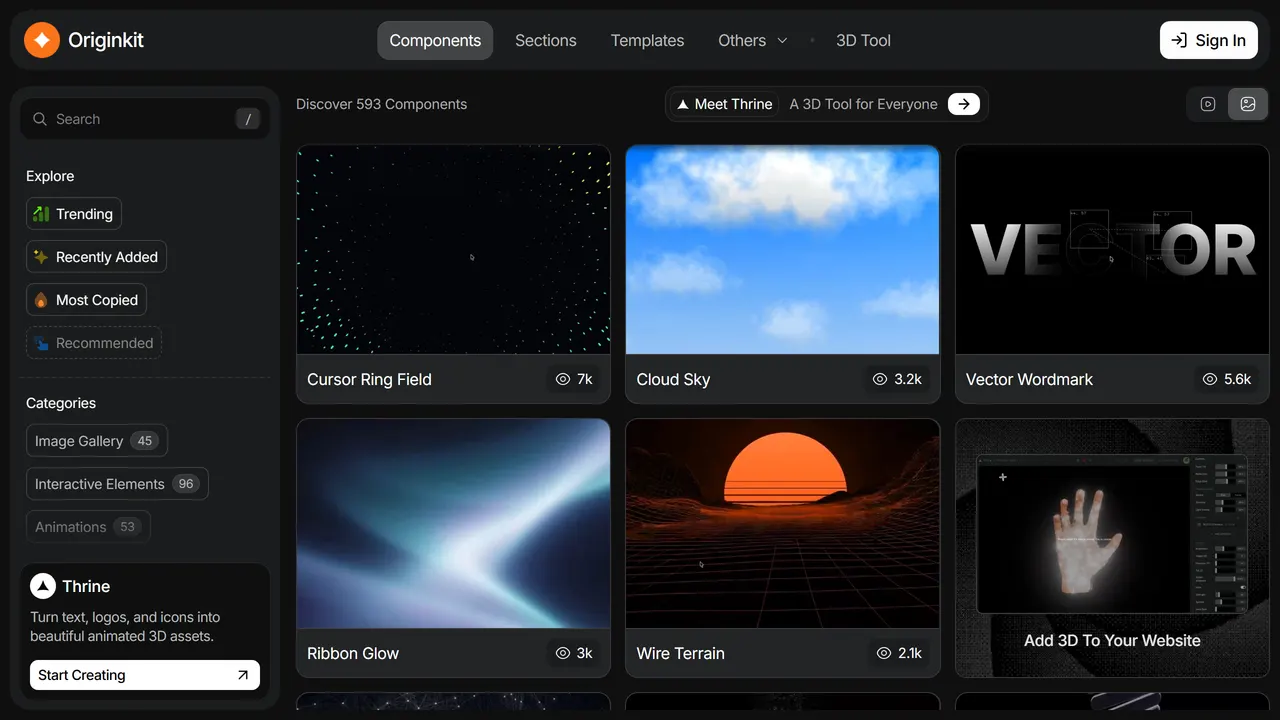Click the Wire Terrain title
The image size is (1280, 720).
[x=680, y=653]
